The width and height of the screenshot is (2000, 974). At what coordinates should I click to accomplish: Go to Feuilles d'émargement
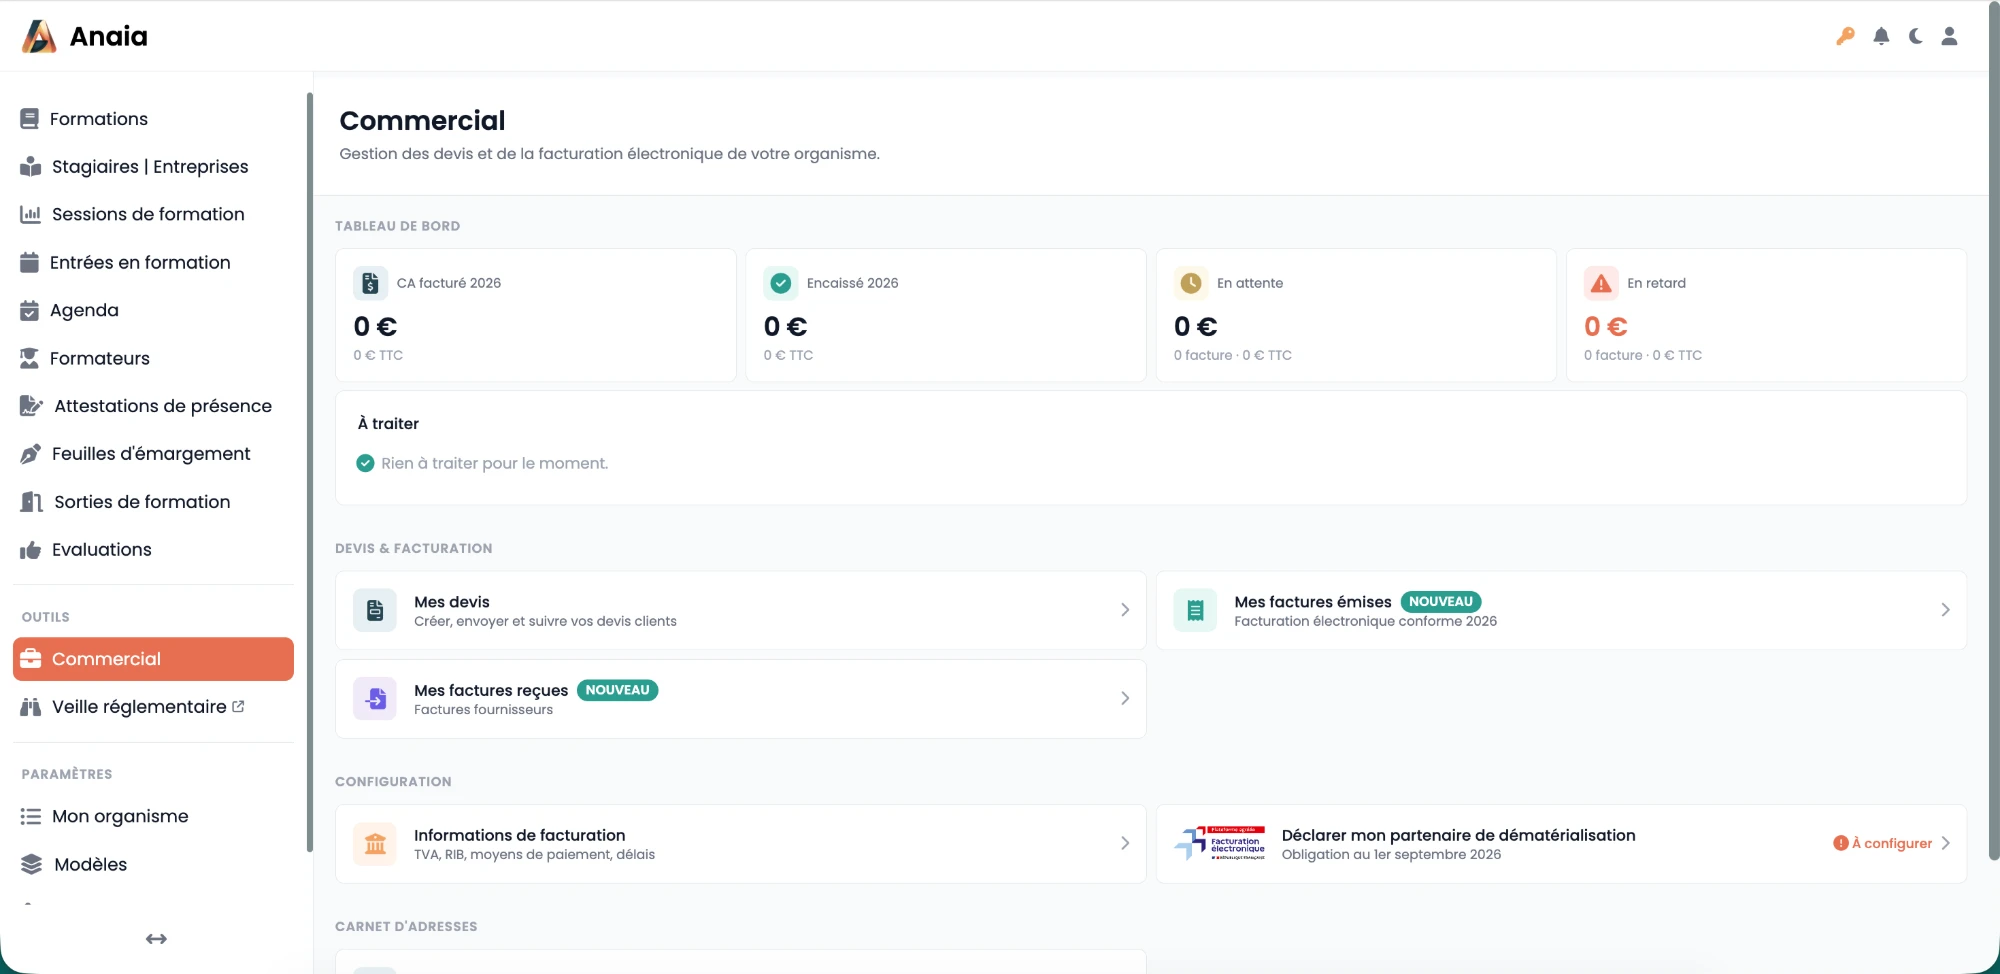153,454
